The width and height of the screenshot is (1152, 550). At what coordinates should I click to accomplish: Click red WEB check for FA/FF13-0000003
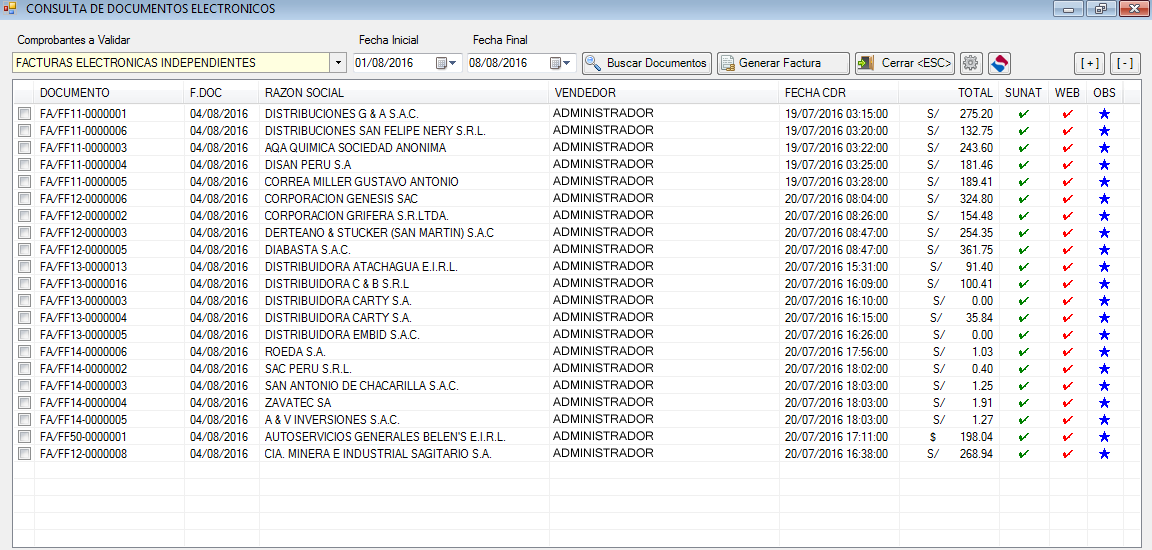[x=1068, y=301]
